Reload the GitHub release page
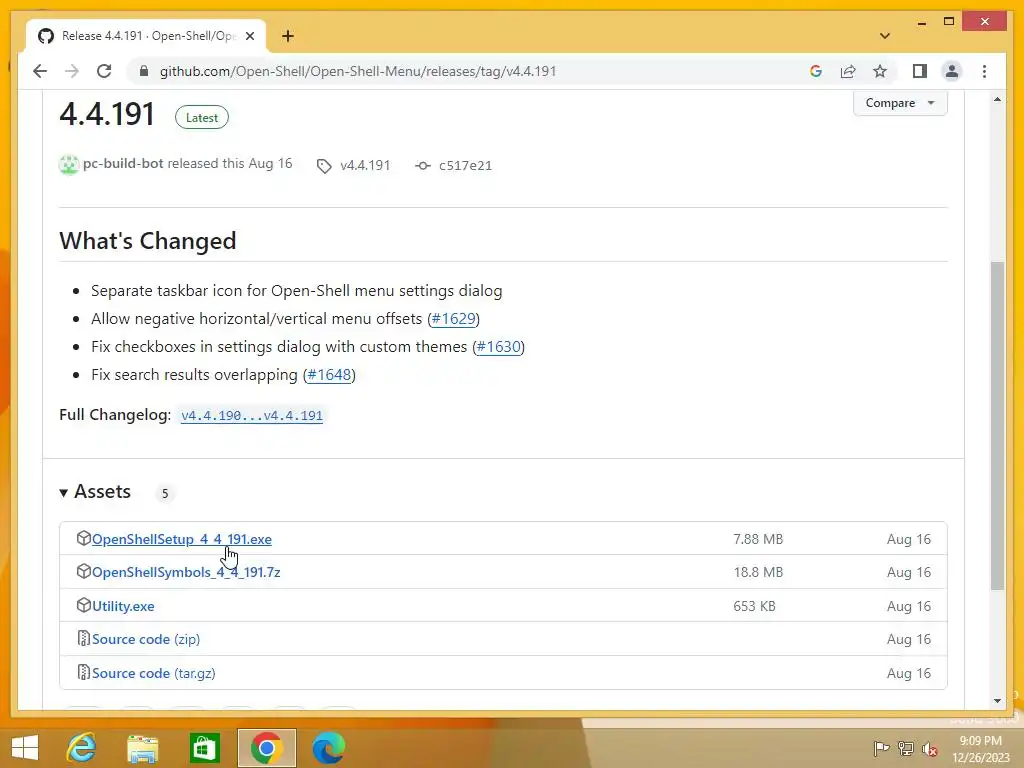The height and width of the screenshot is (768, 1024). 104,71
